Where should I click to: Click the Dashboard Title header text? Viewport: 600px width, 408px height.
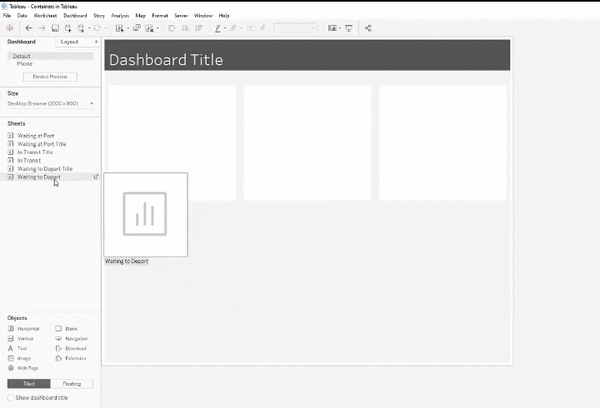pos(166,60)
